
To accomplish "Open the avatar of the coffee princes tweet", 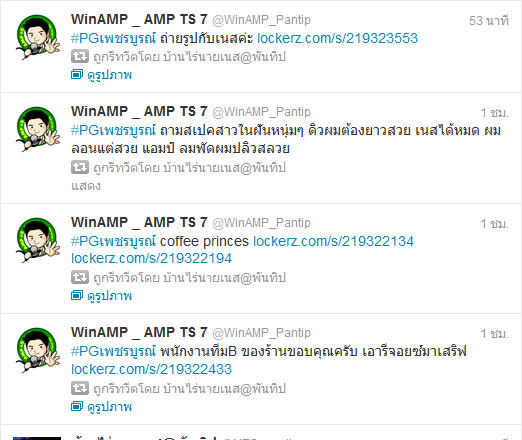I will [x=38, y=240].
